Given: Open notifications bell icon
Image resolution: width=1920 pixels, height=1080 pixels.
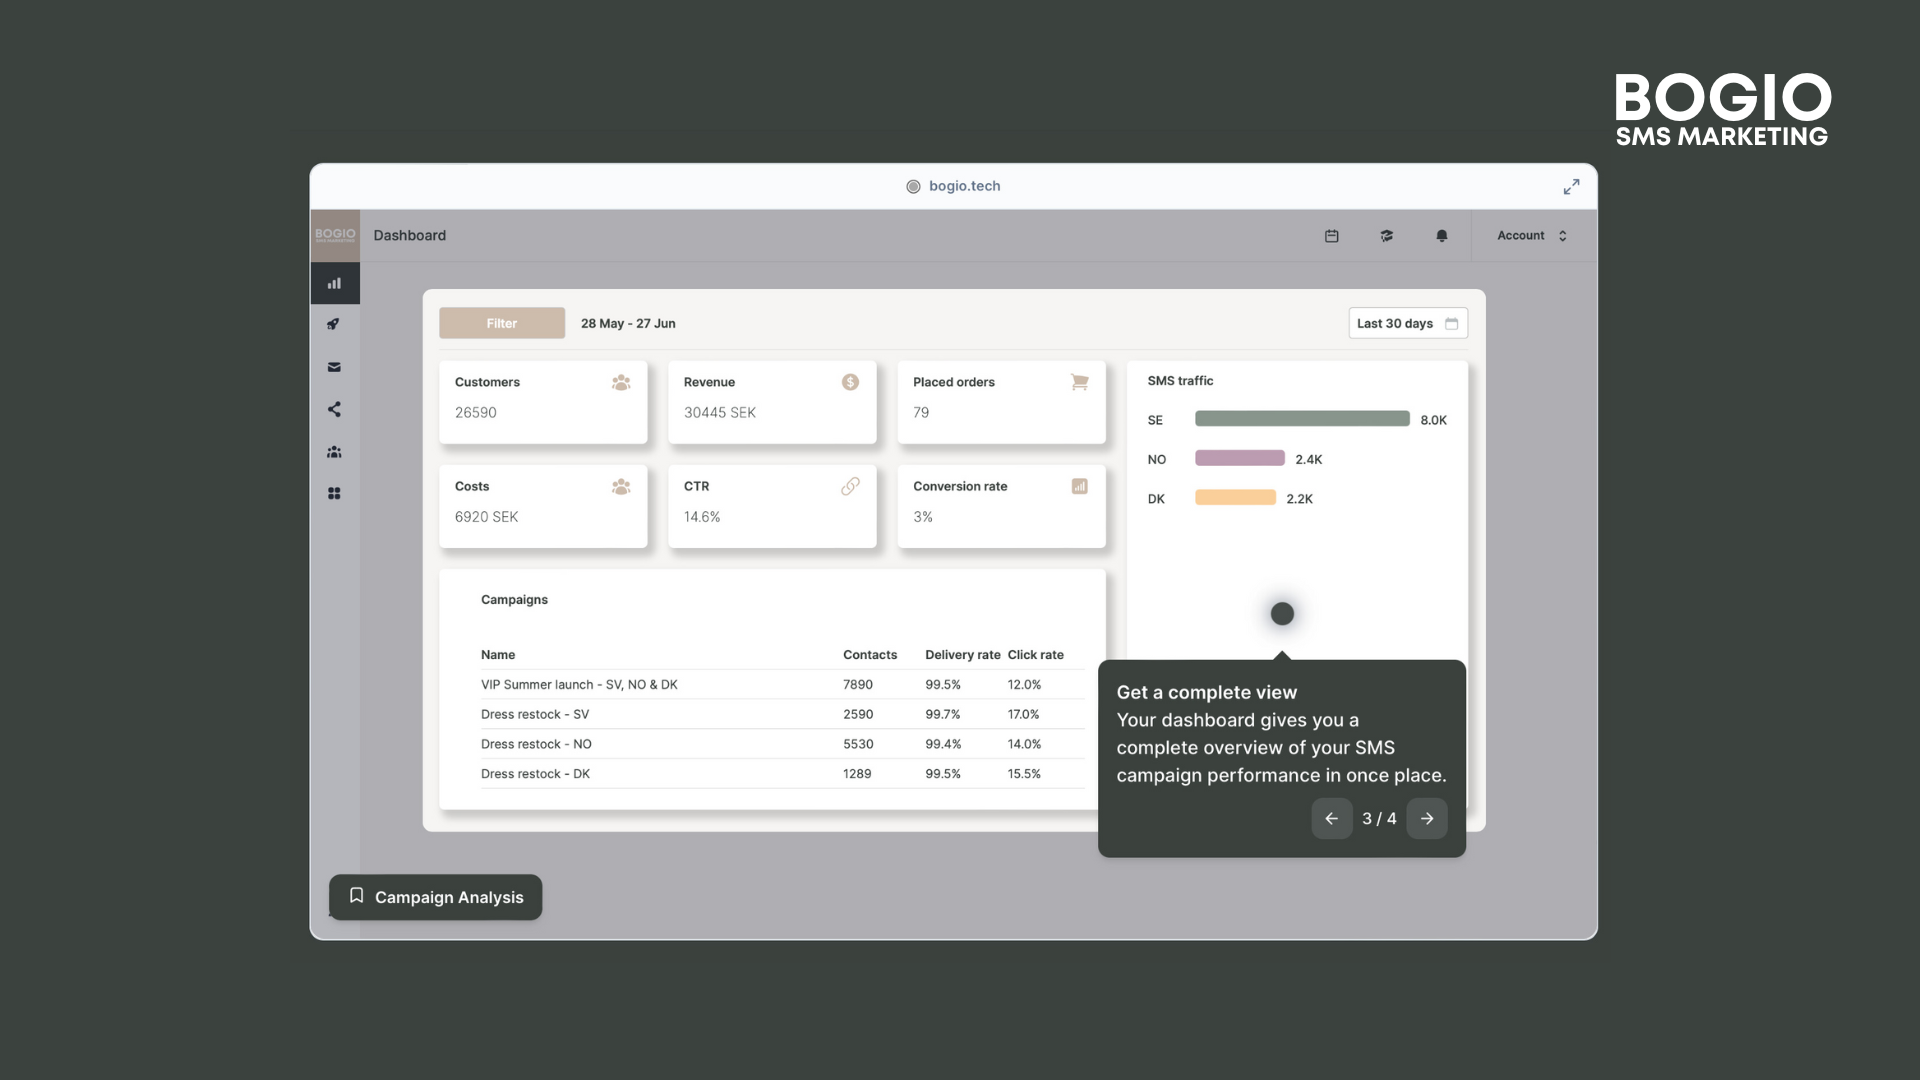Looking at the screenshot, I should (1441, 236).
